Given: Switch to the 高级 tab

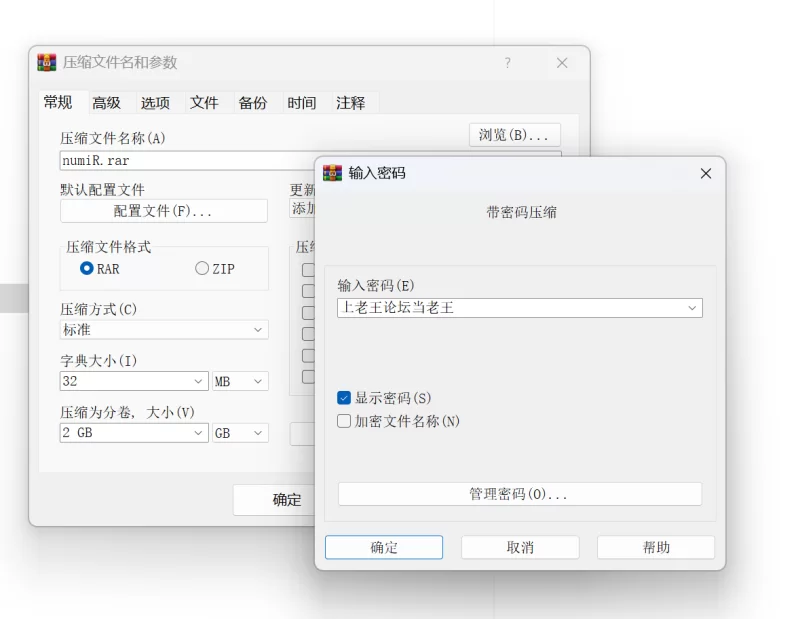Looking at the screenshot, I should [x=106, y=103].
